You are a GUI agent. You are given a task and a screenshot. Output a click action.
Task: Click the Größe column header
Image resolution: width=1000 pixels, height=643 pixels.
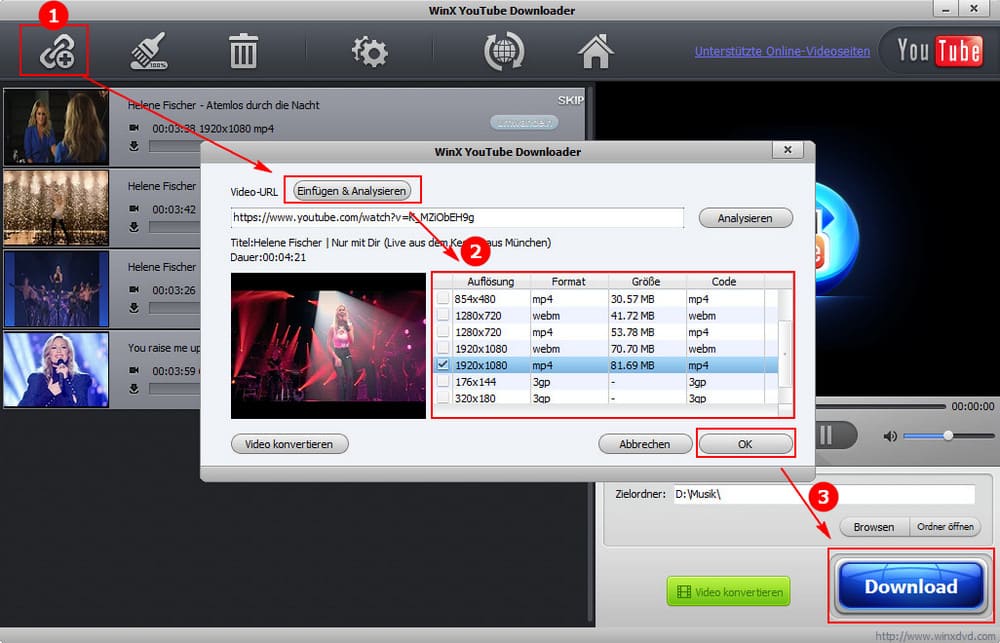[646, 281]
